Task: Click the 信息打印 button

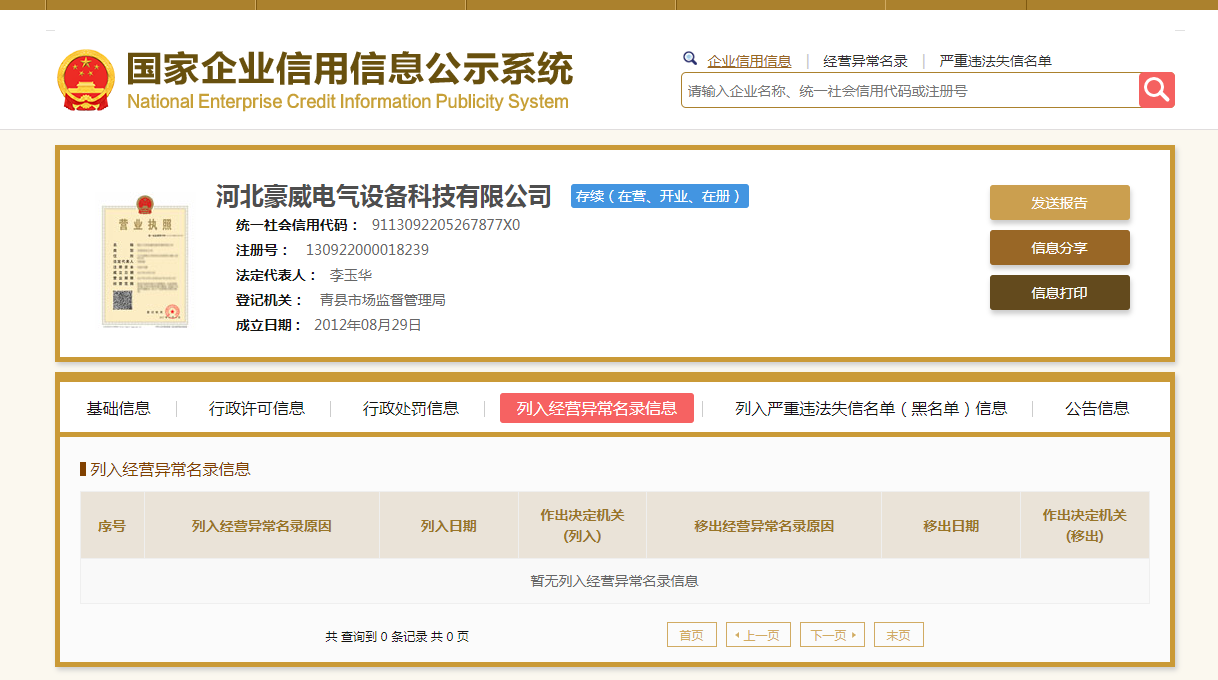Action: [1059, 292]
